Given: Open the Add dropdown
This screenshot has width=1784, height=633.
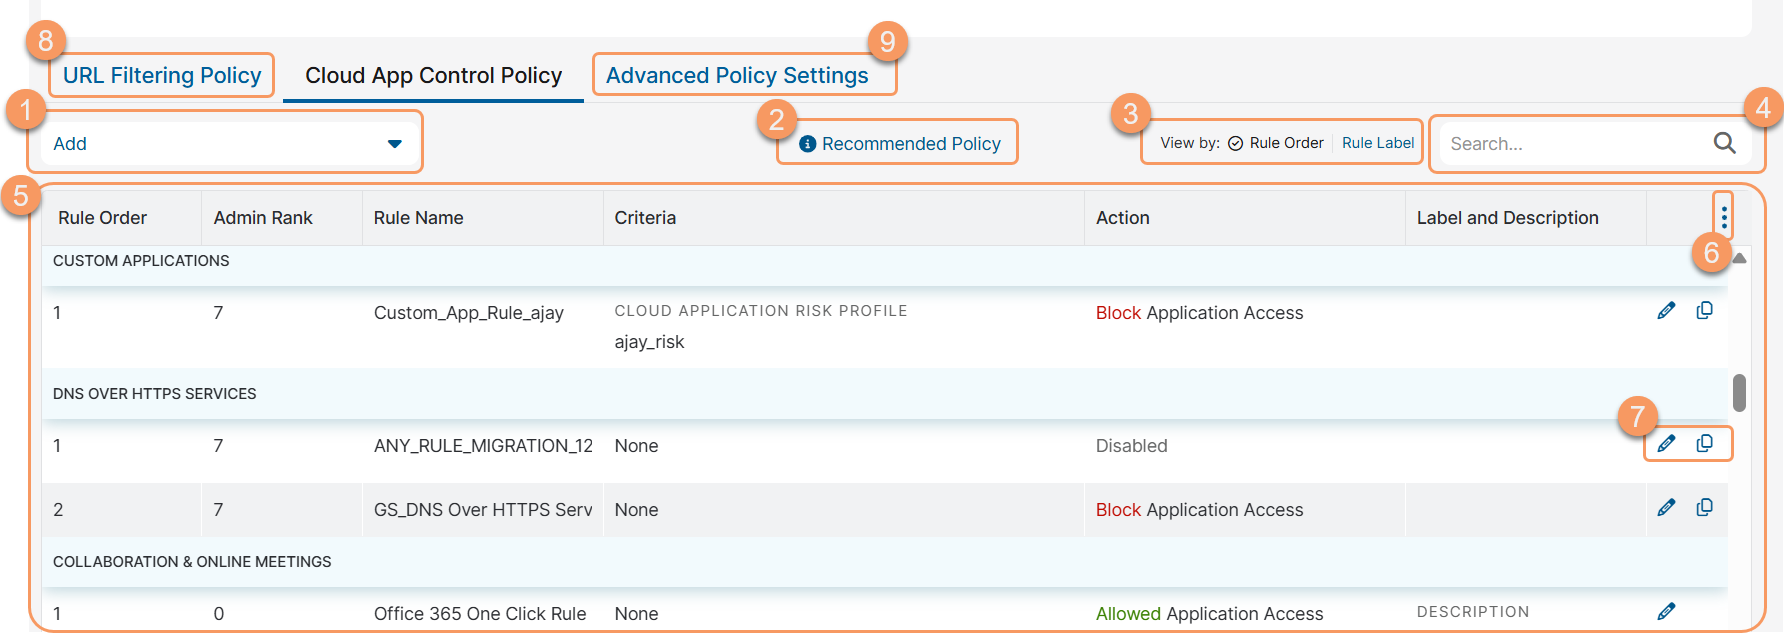Looking at the screenshot, I should coord(220,144).
